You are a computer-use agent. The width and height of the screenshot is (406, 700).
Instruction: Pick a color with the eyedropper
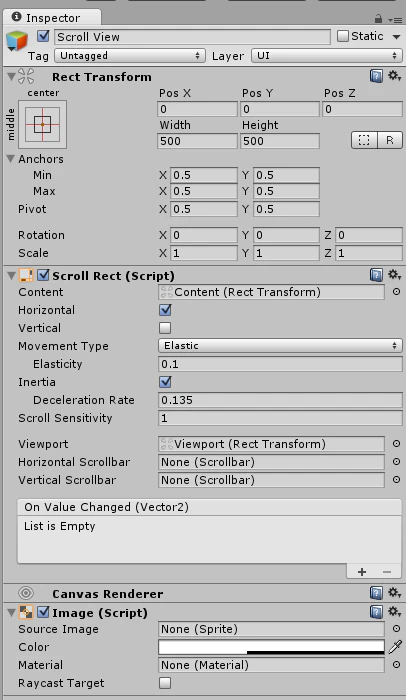396,647
